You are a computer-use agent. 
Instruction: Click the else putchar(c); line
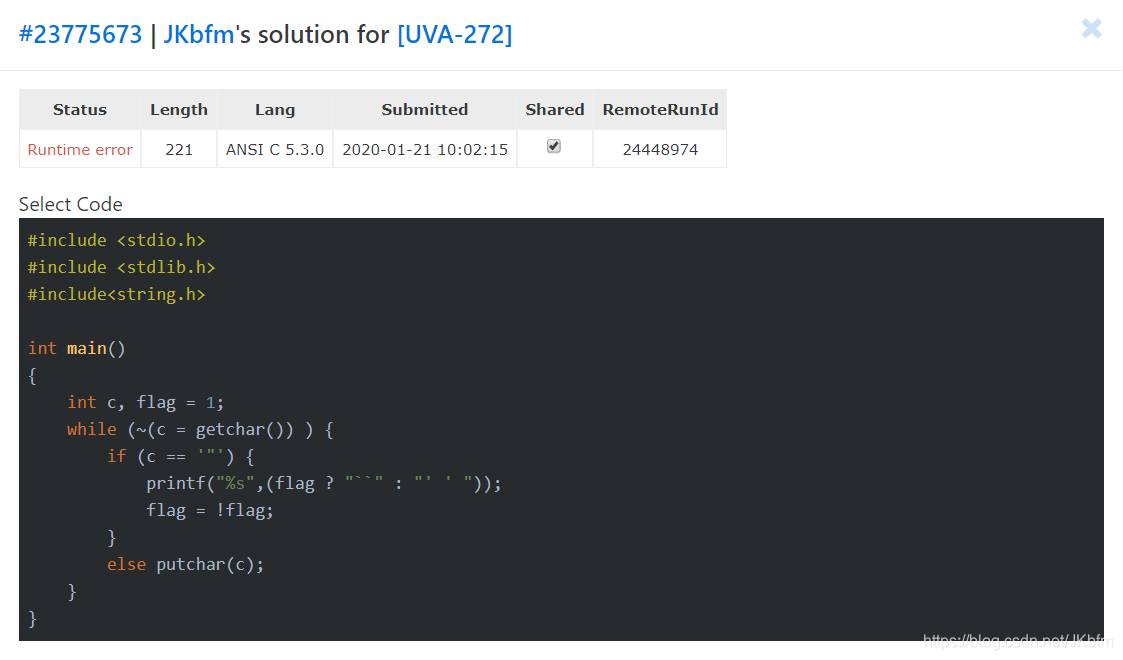[x=185, y=565]
